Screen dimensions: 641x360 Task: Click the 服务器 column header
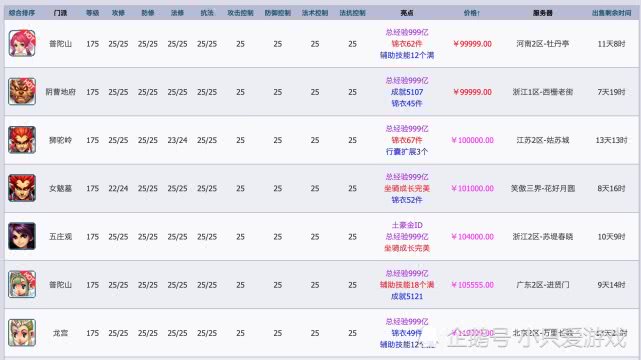tap(542, 13)
